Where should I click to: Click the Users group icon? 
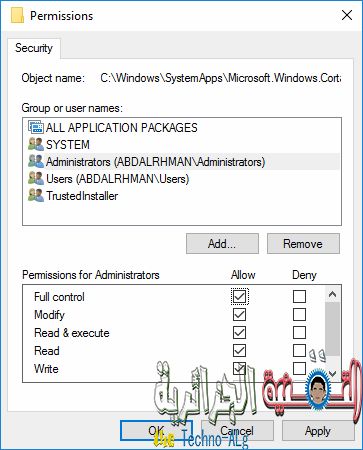coord(36,178)
